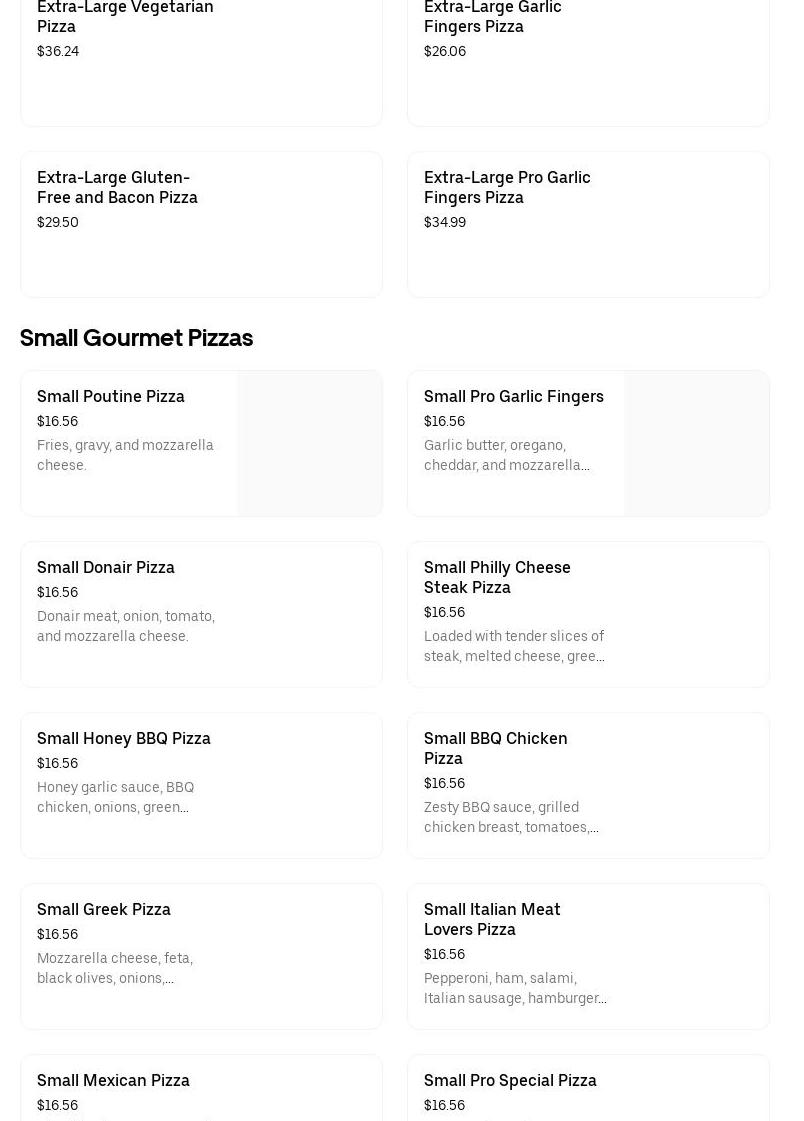Choose the Small Donair Pizza card

coord(201,614)
